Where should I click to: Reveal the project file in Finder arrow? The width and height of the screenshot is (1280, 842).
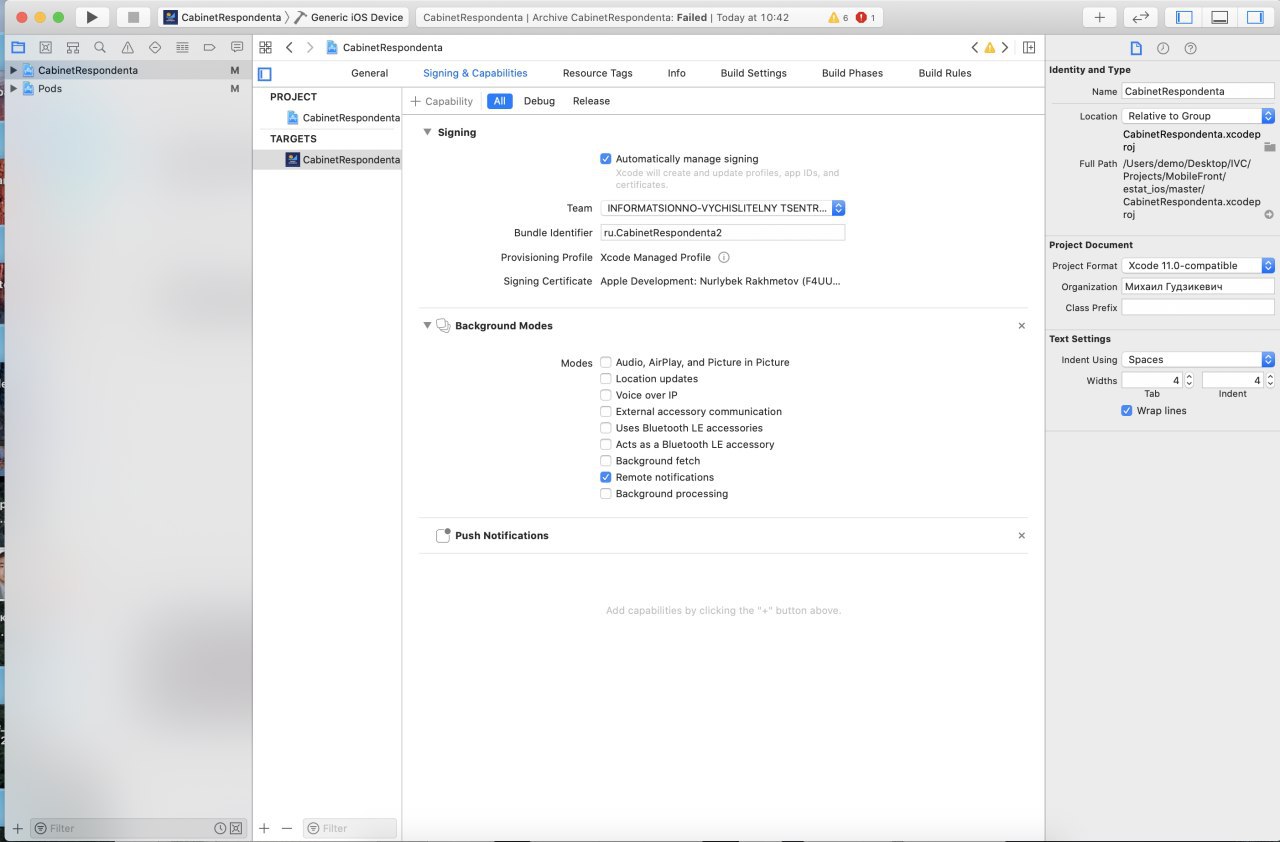coord(1269,215)
